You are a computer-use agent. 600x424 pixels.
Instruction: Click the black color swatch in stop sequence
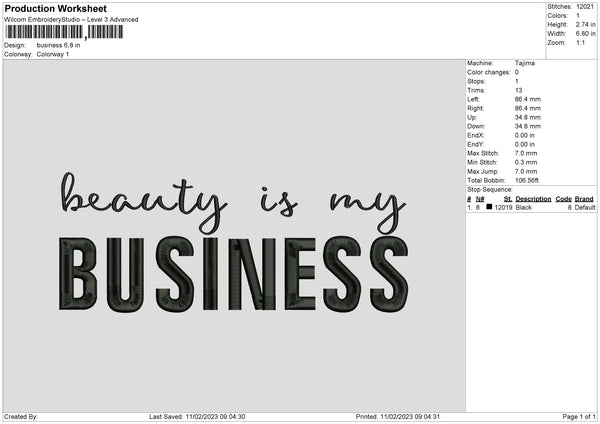[489, 207]
